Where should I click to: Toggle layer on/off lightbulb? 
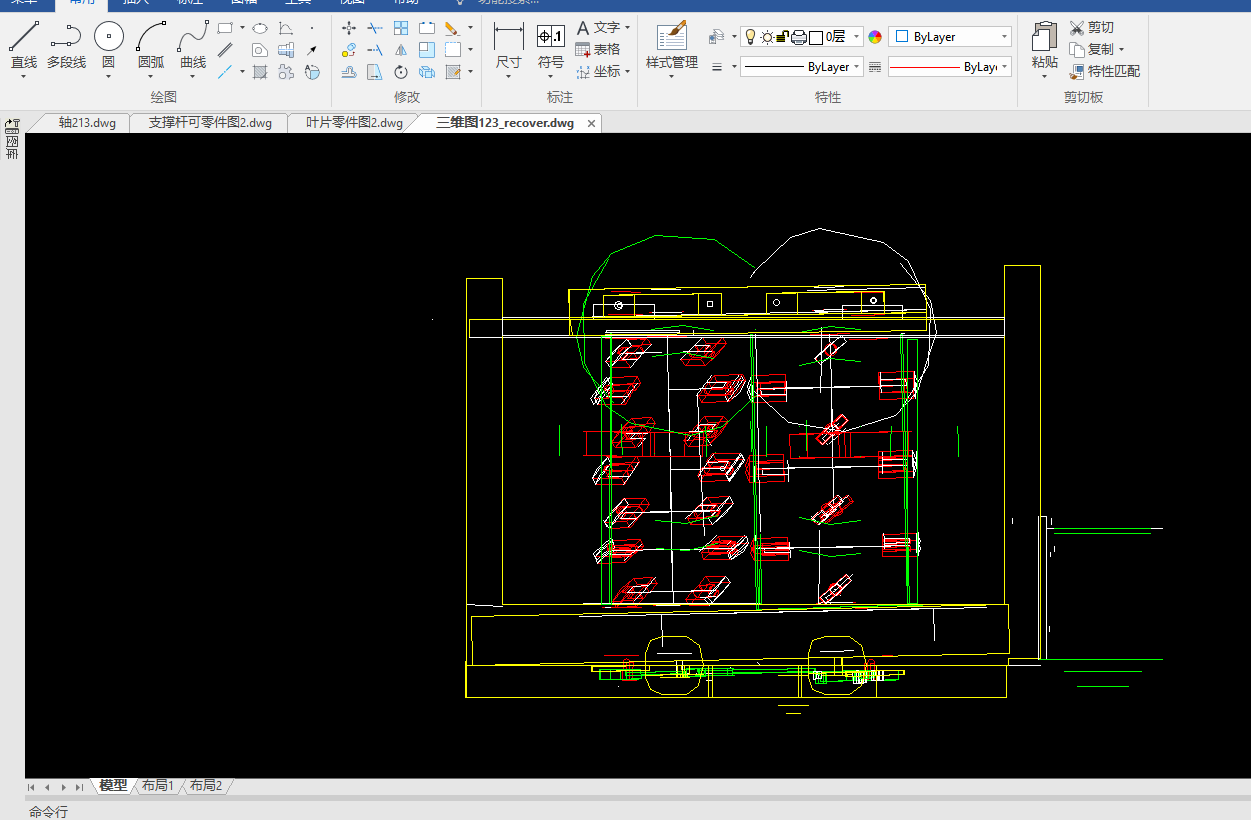click(x=750, y=37)
